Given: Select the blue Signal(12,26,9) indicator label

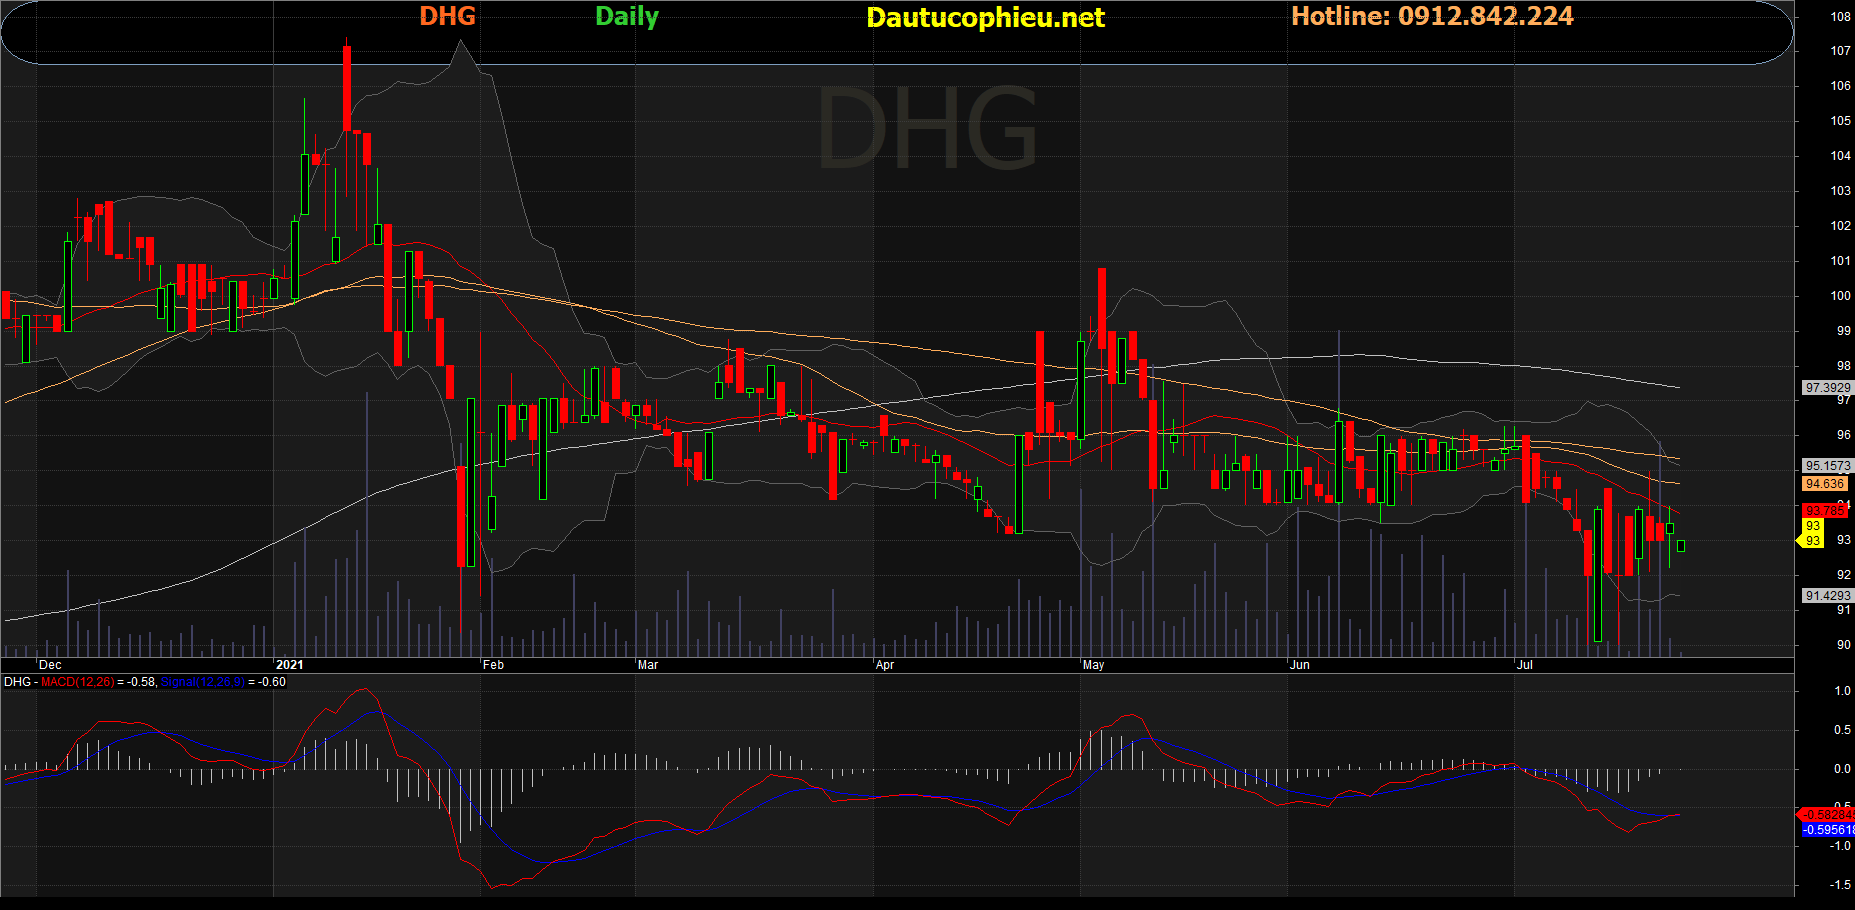Looking at the screenshot, I should (x=202, y=682).
